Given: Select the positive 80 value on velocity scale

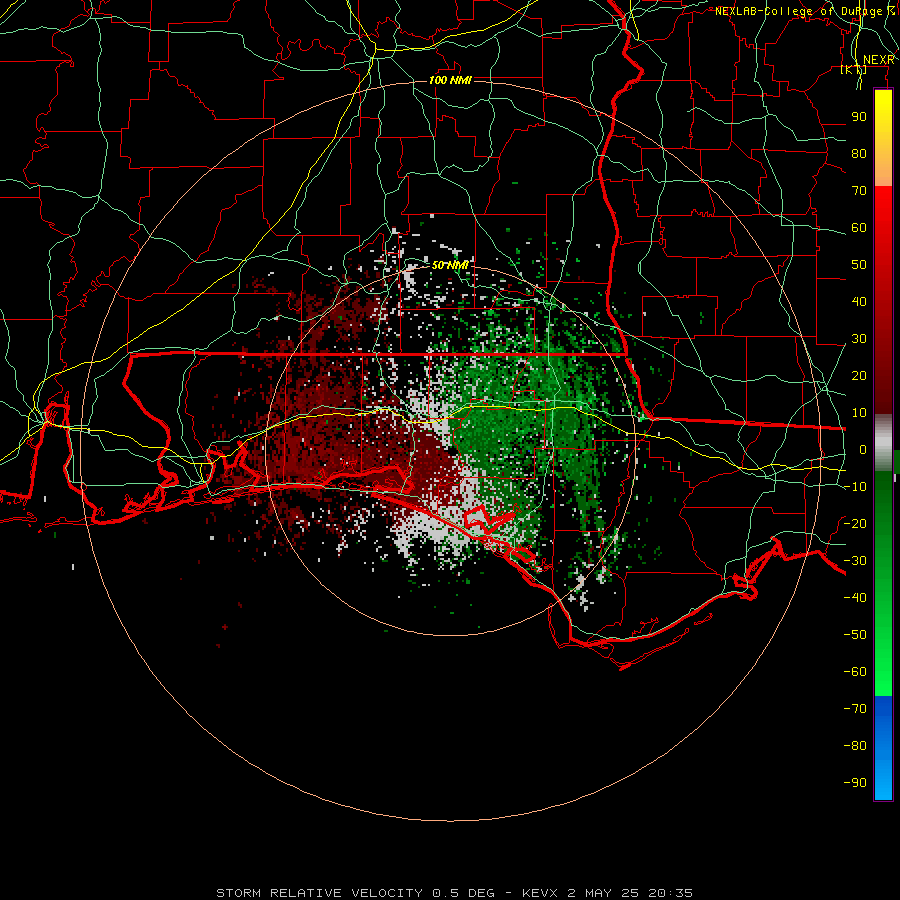Looking at the screenshot, I should coord(859,154).
